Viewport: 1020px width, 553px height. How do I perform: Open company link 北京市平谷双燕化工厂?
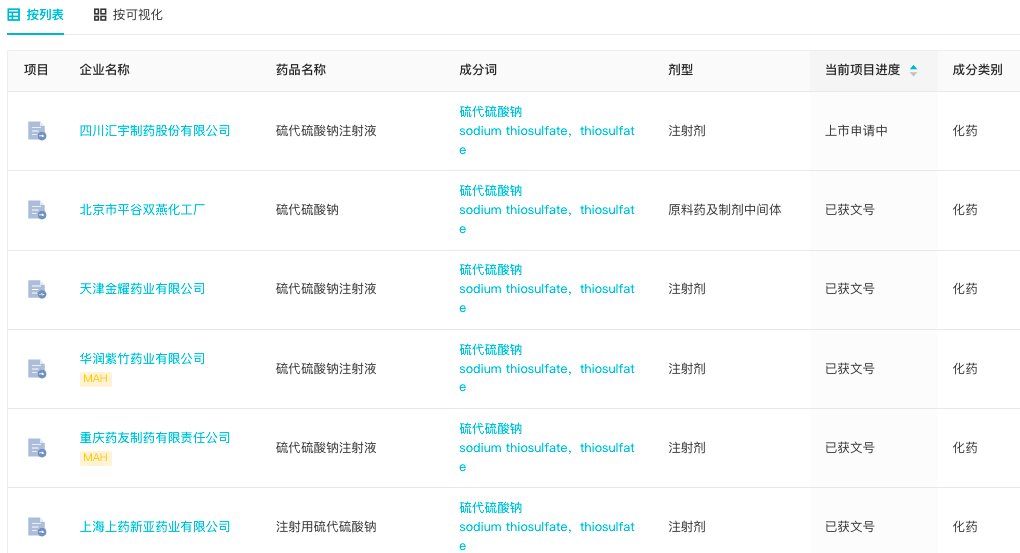pyautogui.click(x=142, y=210)
